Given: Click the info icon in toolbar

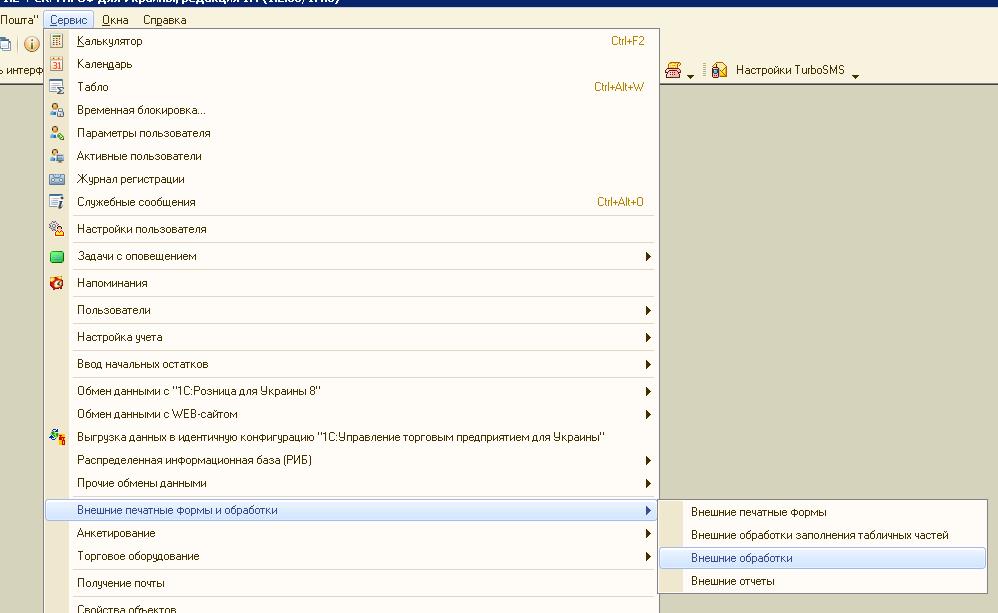Looking at the screenshot, I should coord(31,44).
